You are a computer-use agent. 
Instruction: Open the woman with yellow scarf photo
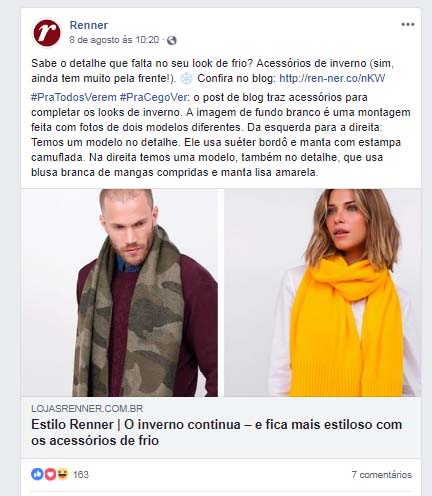(x=322, y=293)
